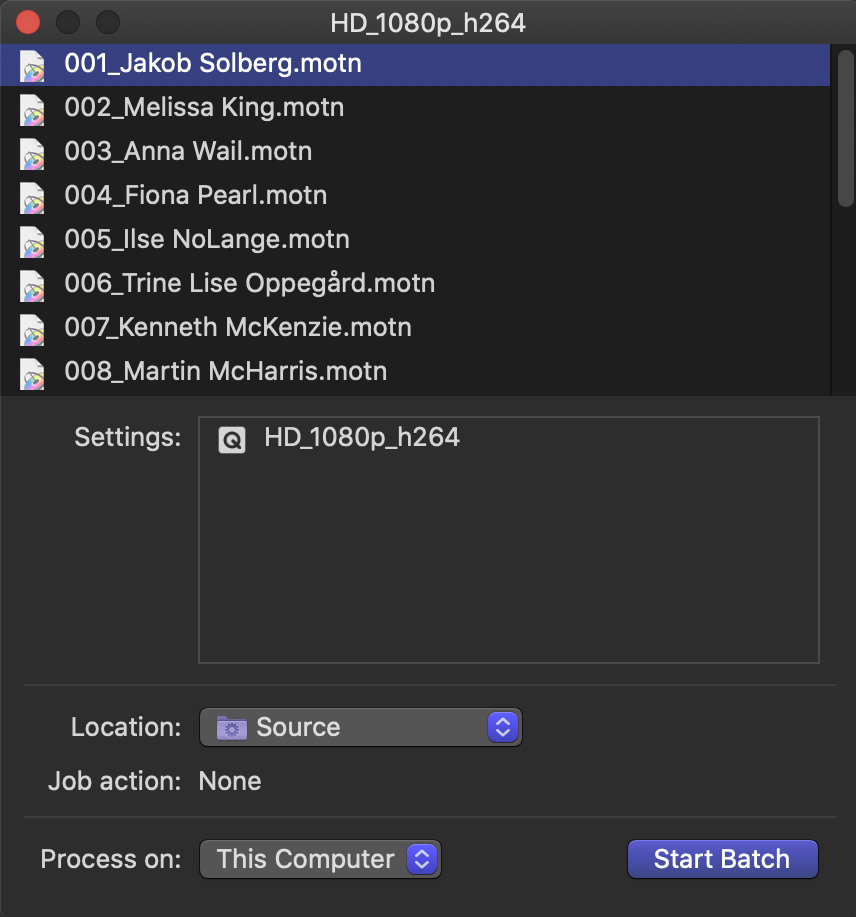This screenshot has height=917, width=856.
Task: Click the file icon beside 008_Martin McHarris.motn
Action: 32,373
